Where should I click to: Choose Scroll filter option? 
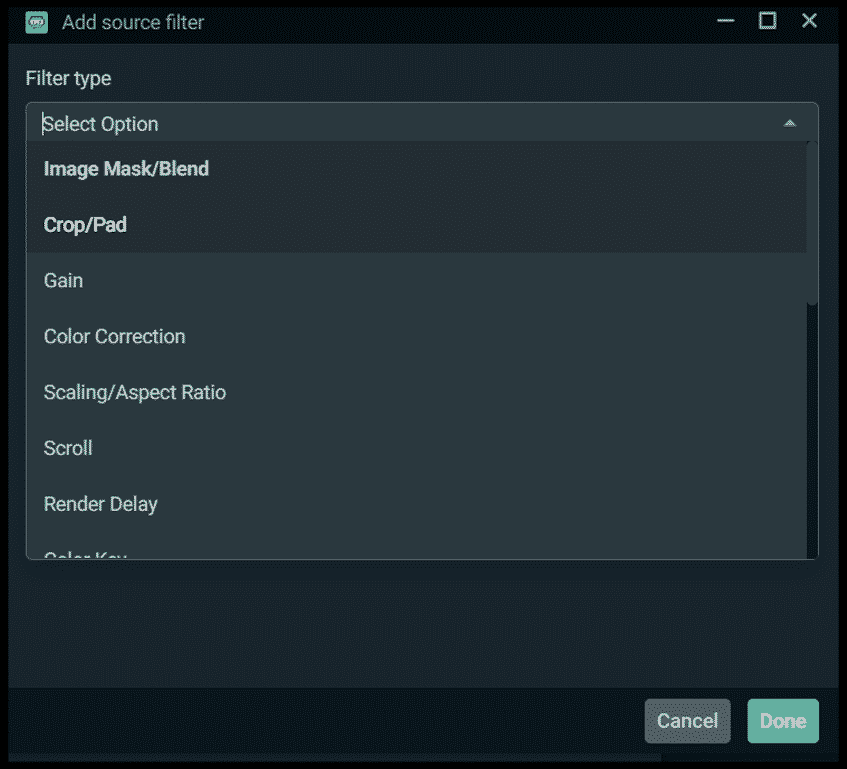click(x=416, y=448)
